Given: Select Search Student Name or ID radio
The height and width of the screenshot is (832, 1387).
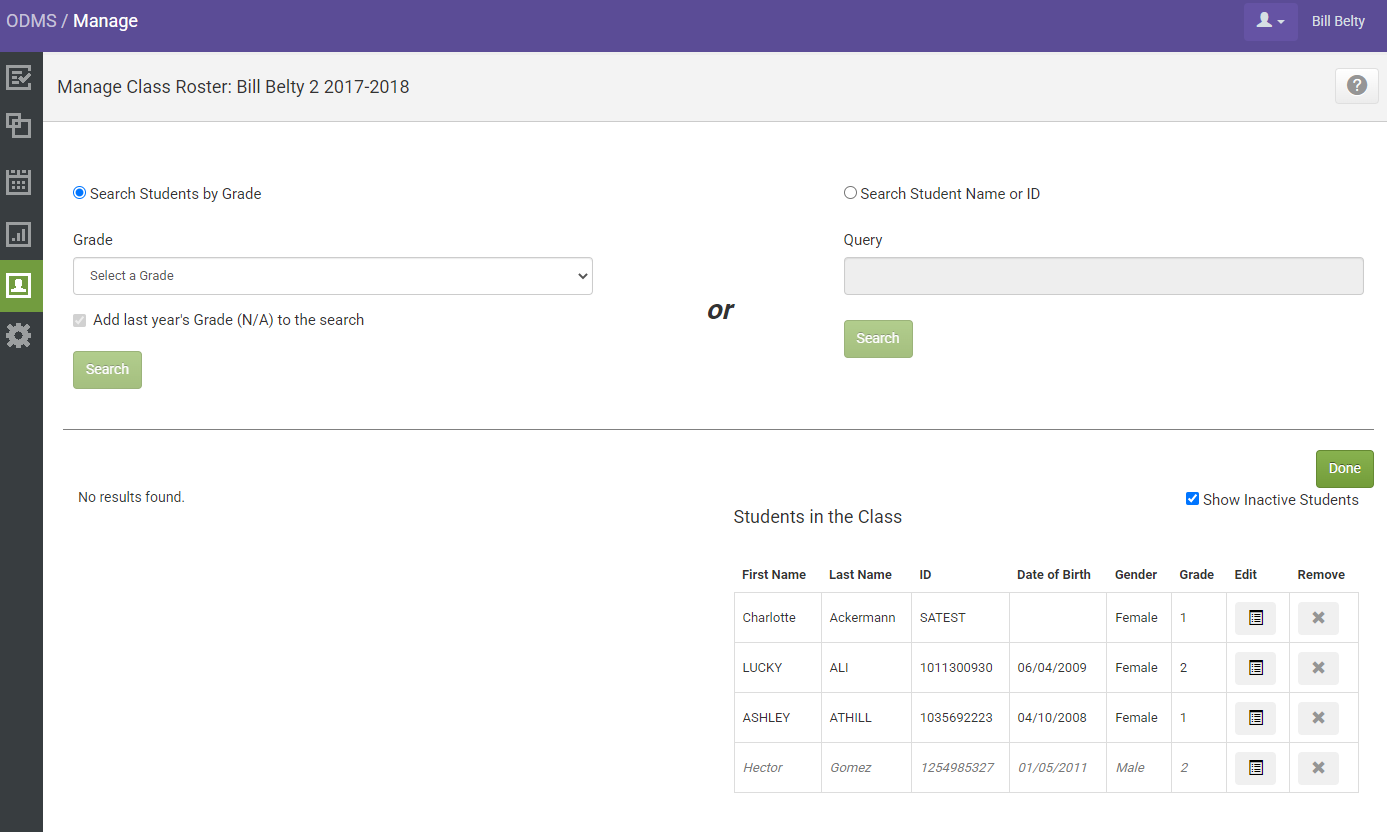Looking at the screenshot, I should 850,193.
